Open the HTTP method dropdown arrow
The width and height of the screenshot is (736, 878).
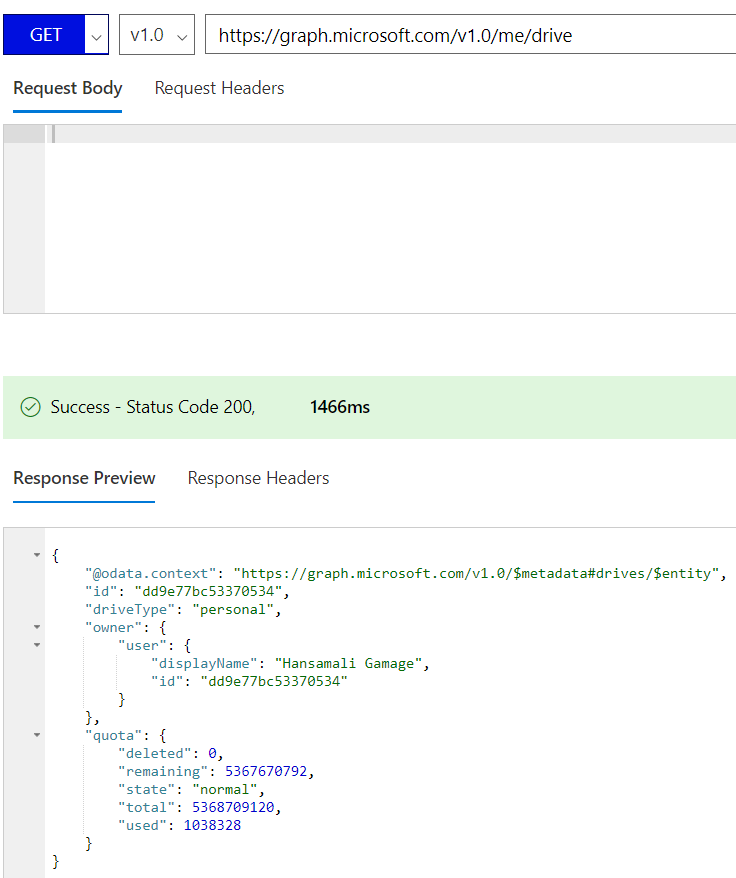click(x=97, y=35)
